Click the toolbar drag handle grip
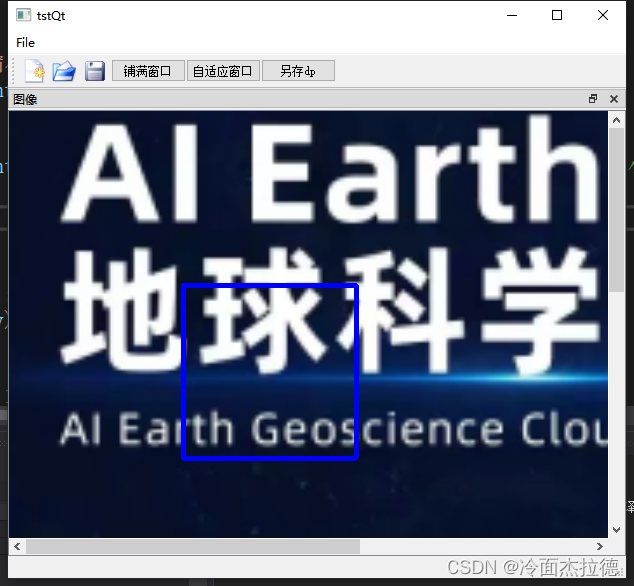Viewport: 634px width, 586px height. click(13, 71)
